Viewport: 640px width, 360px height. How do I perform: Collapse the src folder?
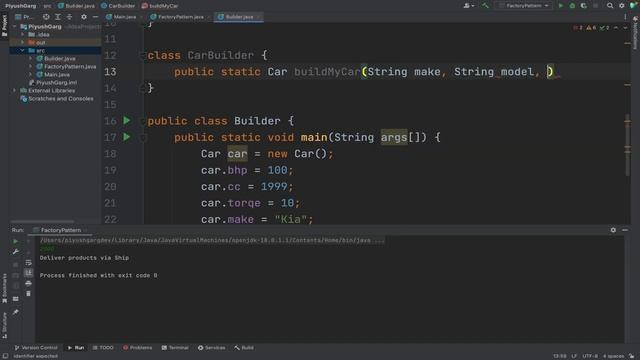(x=22, y=51)
